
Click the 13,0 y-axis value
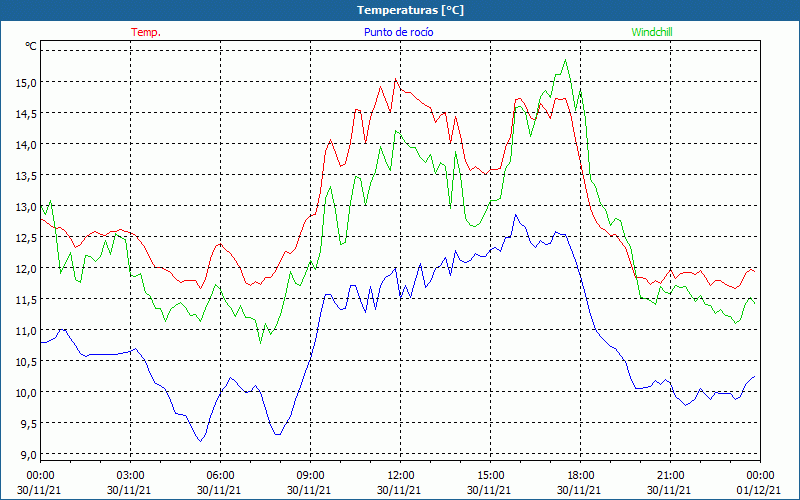27,207
